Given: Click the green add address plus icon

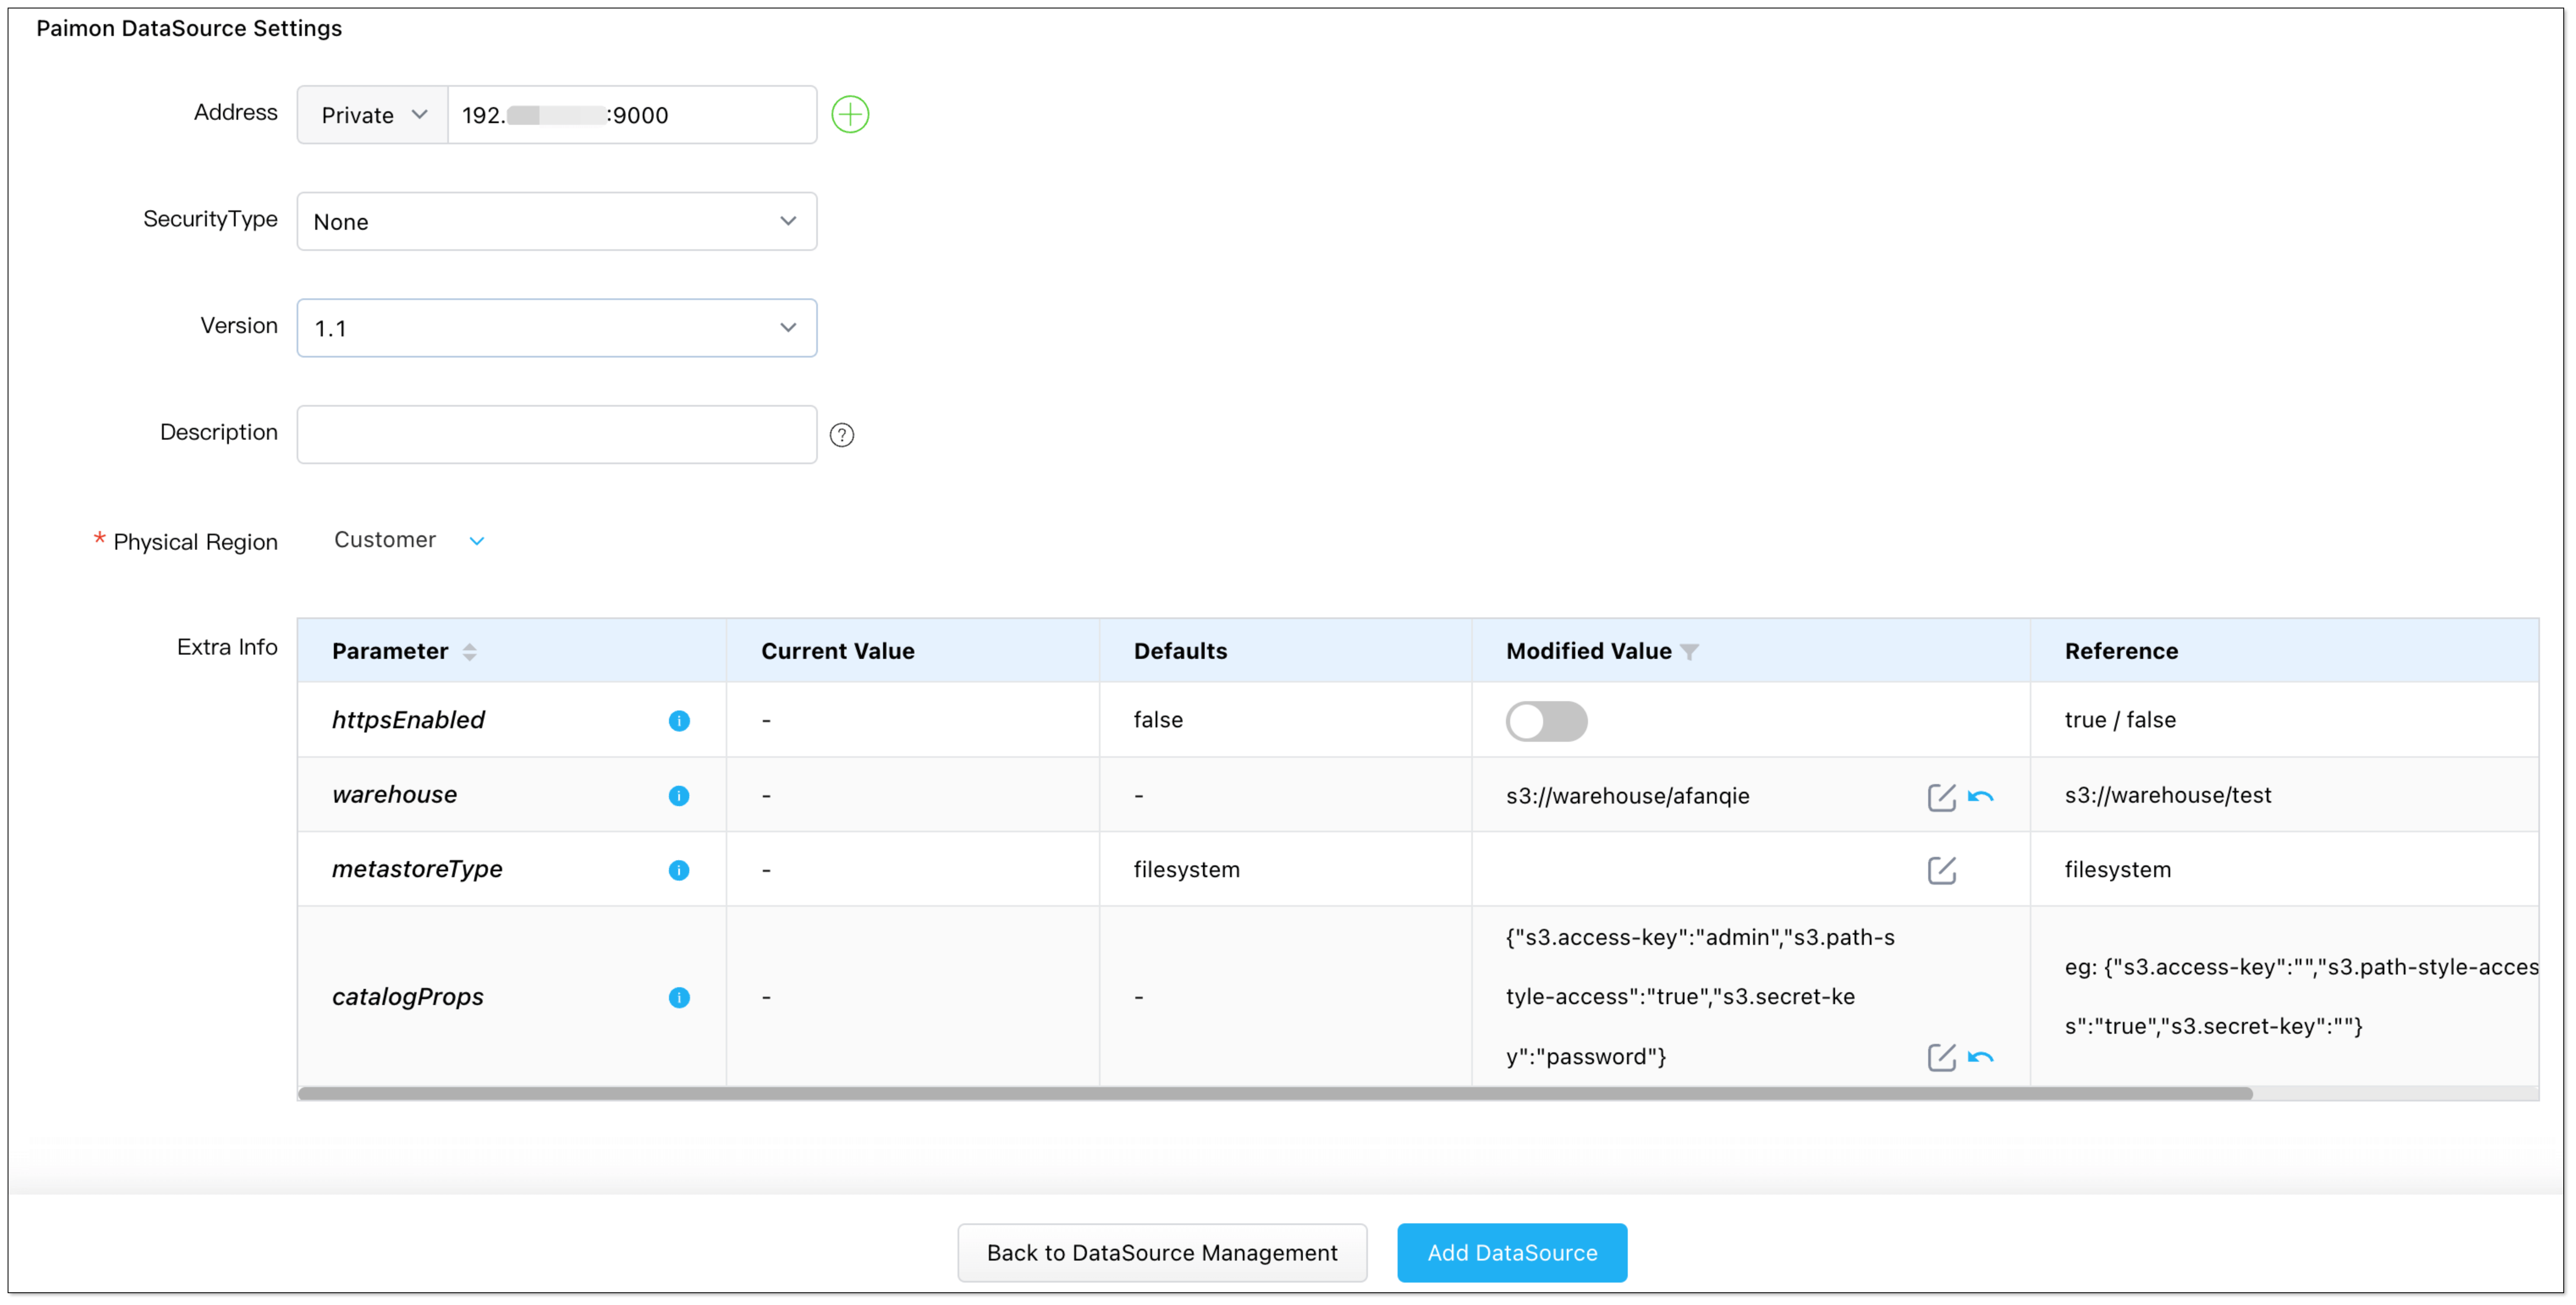Looking at the screenshot, I should [850, 114].
